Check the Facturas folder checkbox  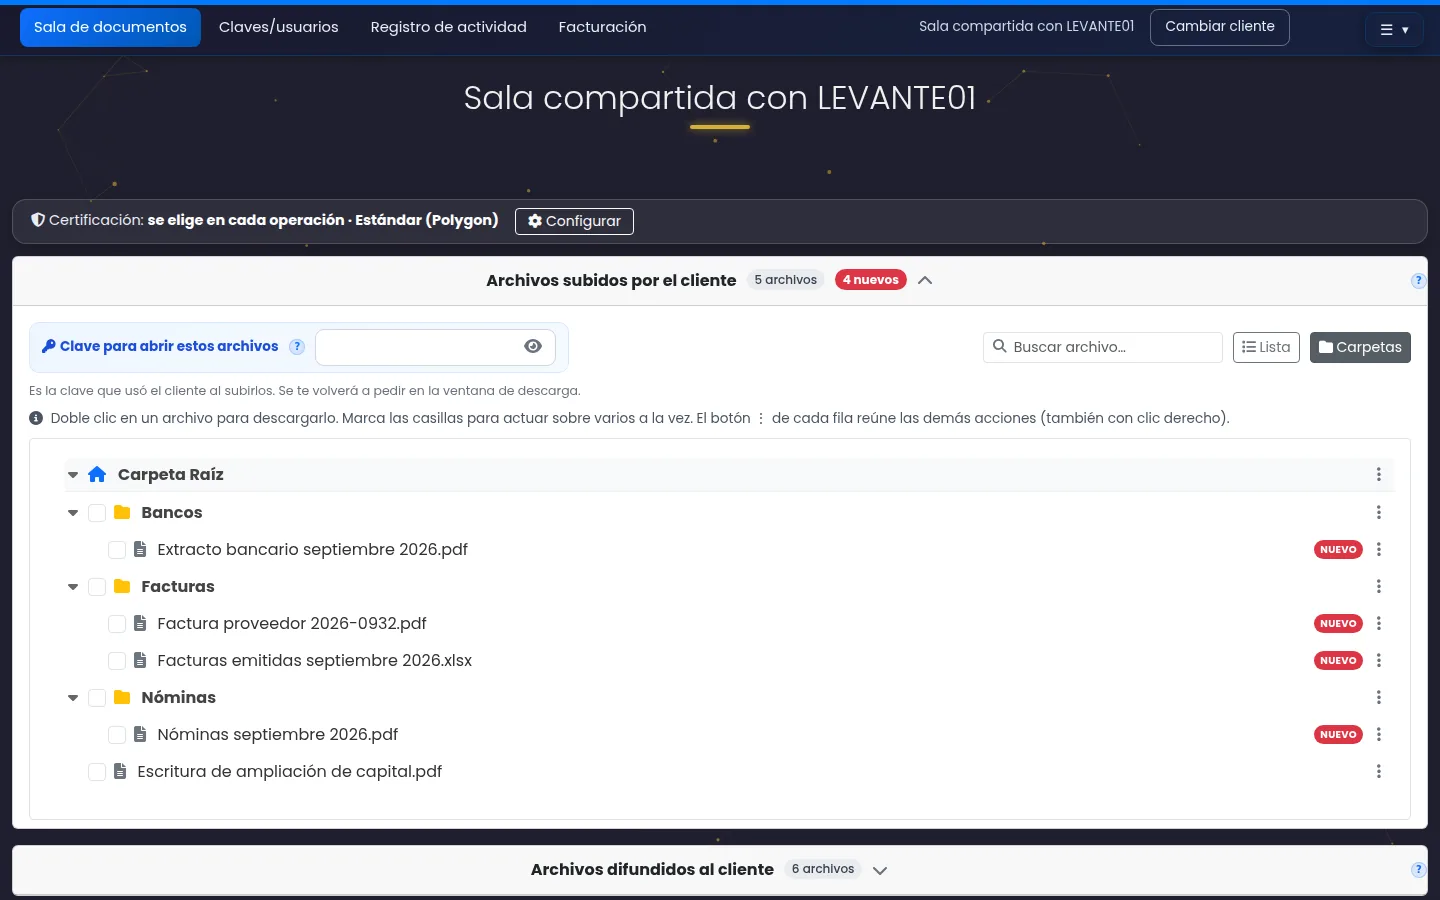[97, 587]
